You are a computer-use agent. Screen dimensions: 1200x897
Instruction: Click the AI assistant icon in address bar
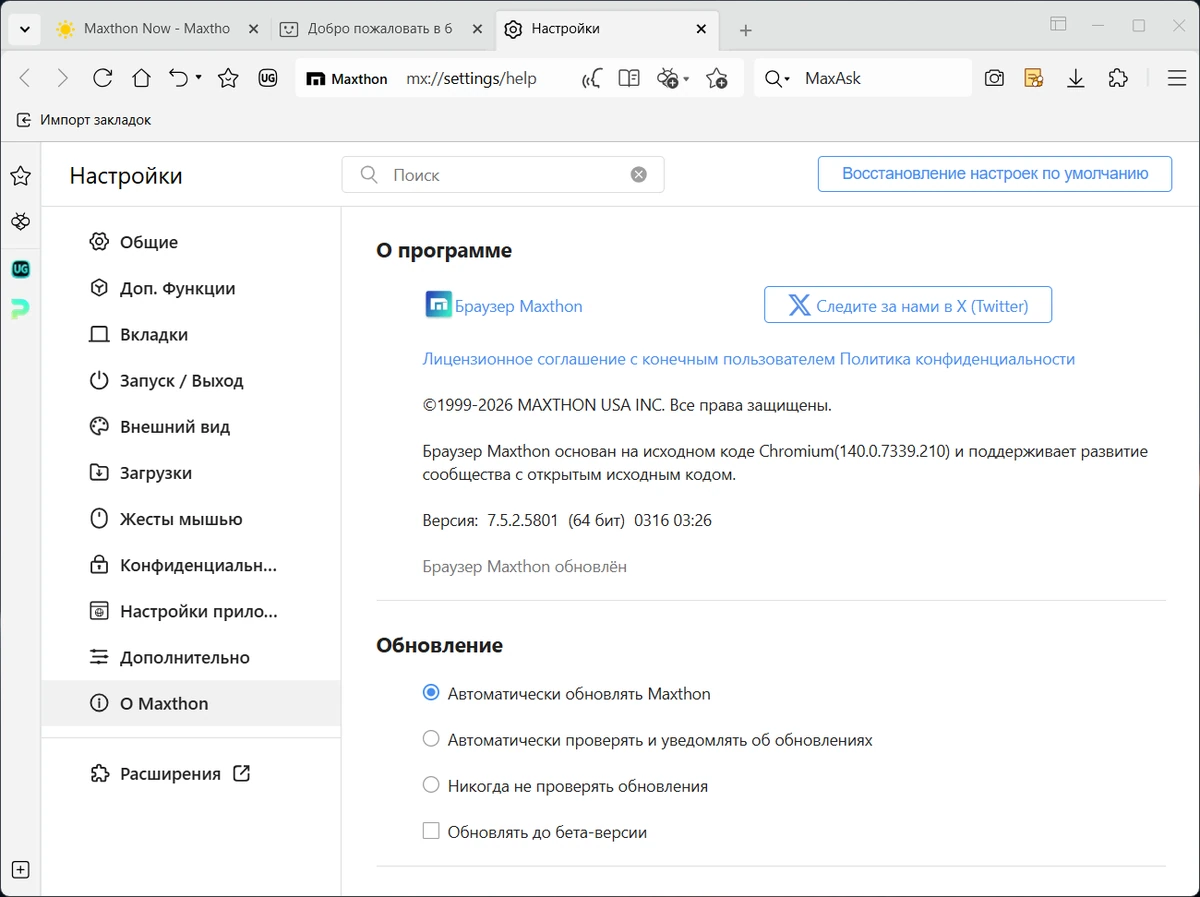(x=667, y=78)
